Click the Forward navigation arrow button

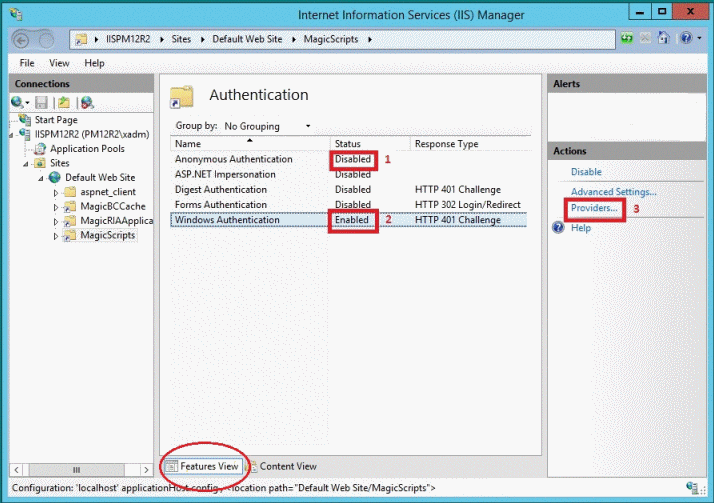[x=46, y=41]
